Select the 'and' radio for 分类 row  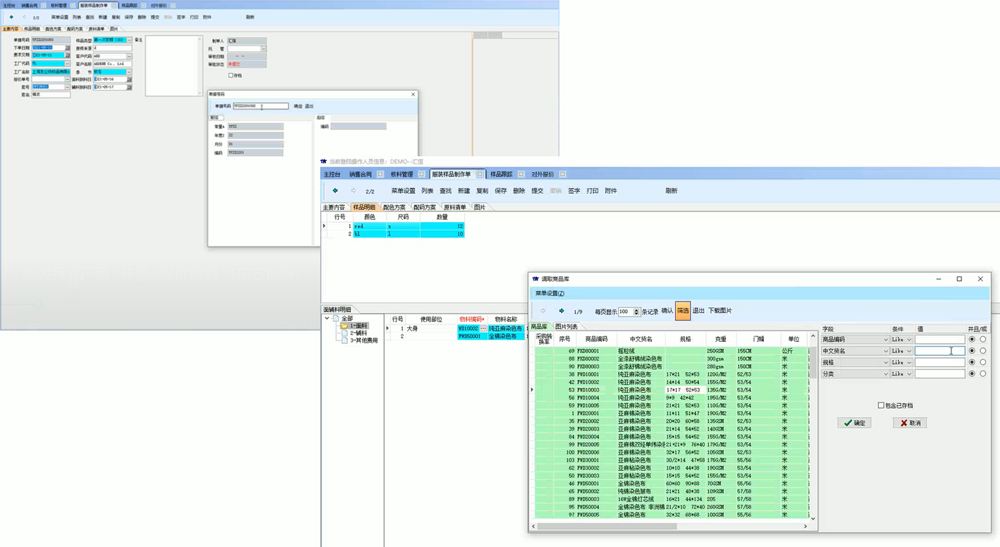coord(972,374)
